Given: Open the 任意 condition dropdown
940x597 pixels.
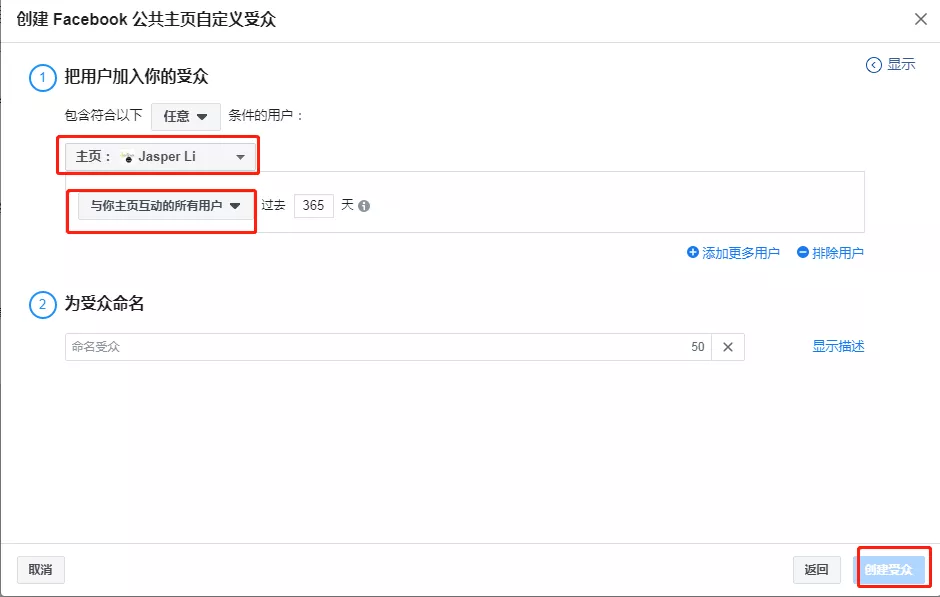Looking at the screenshot, I should [185, 116].
